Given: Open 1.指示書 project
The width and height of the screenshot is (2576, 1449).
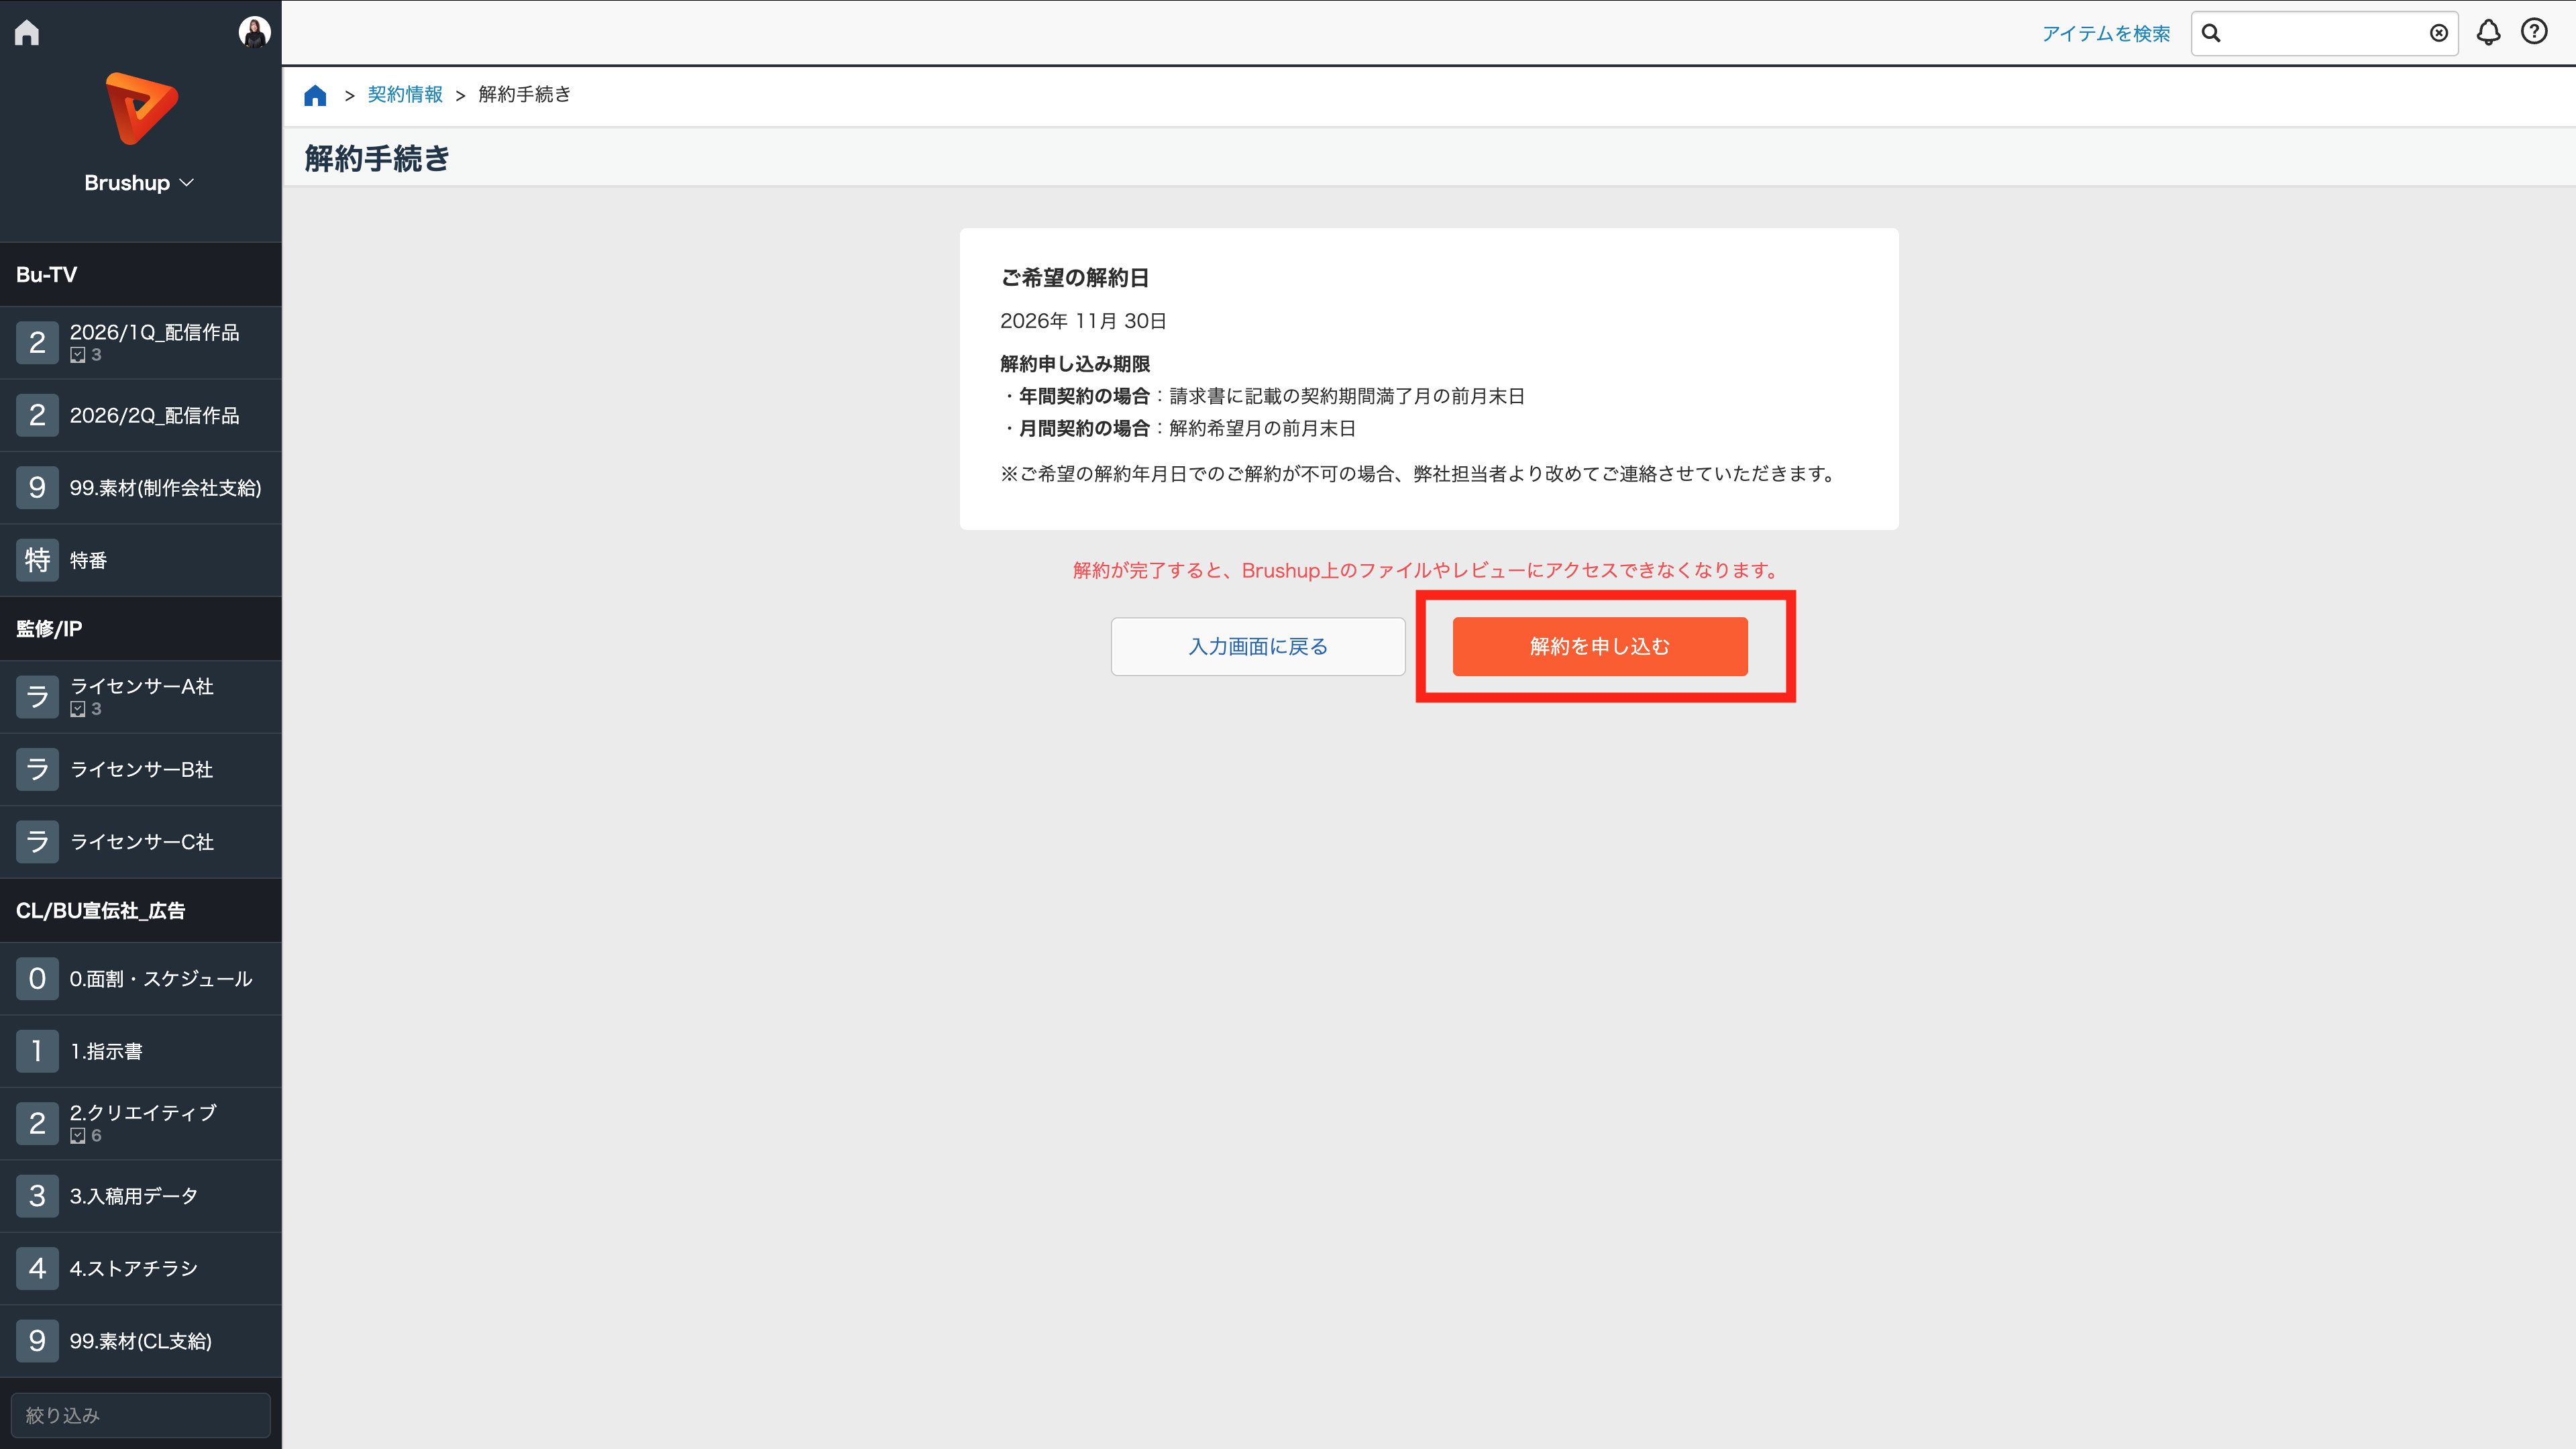Looking at the screenshot, I should [x=141, y=1051].
